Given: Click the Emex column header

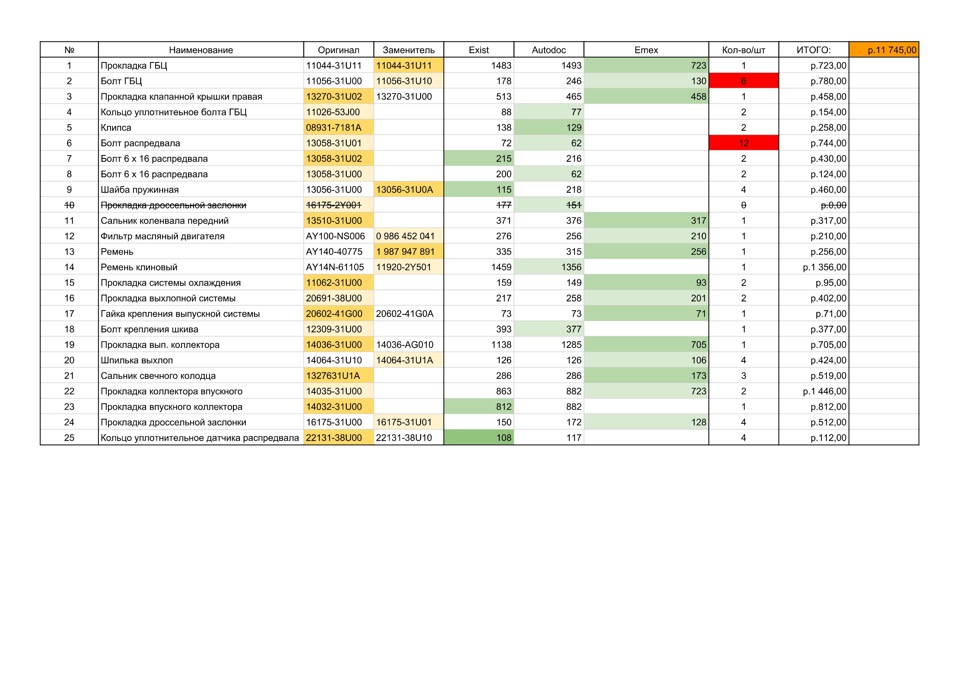Looking at the screenshot, I should 646,50.
